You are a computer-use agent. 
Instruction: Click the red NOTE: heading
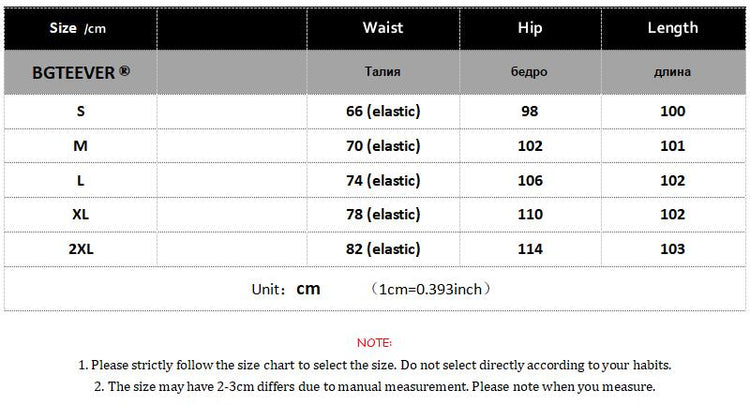pos(374,343)
